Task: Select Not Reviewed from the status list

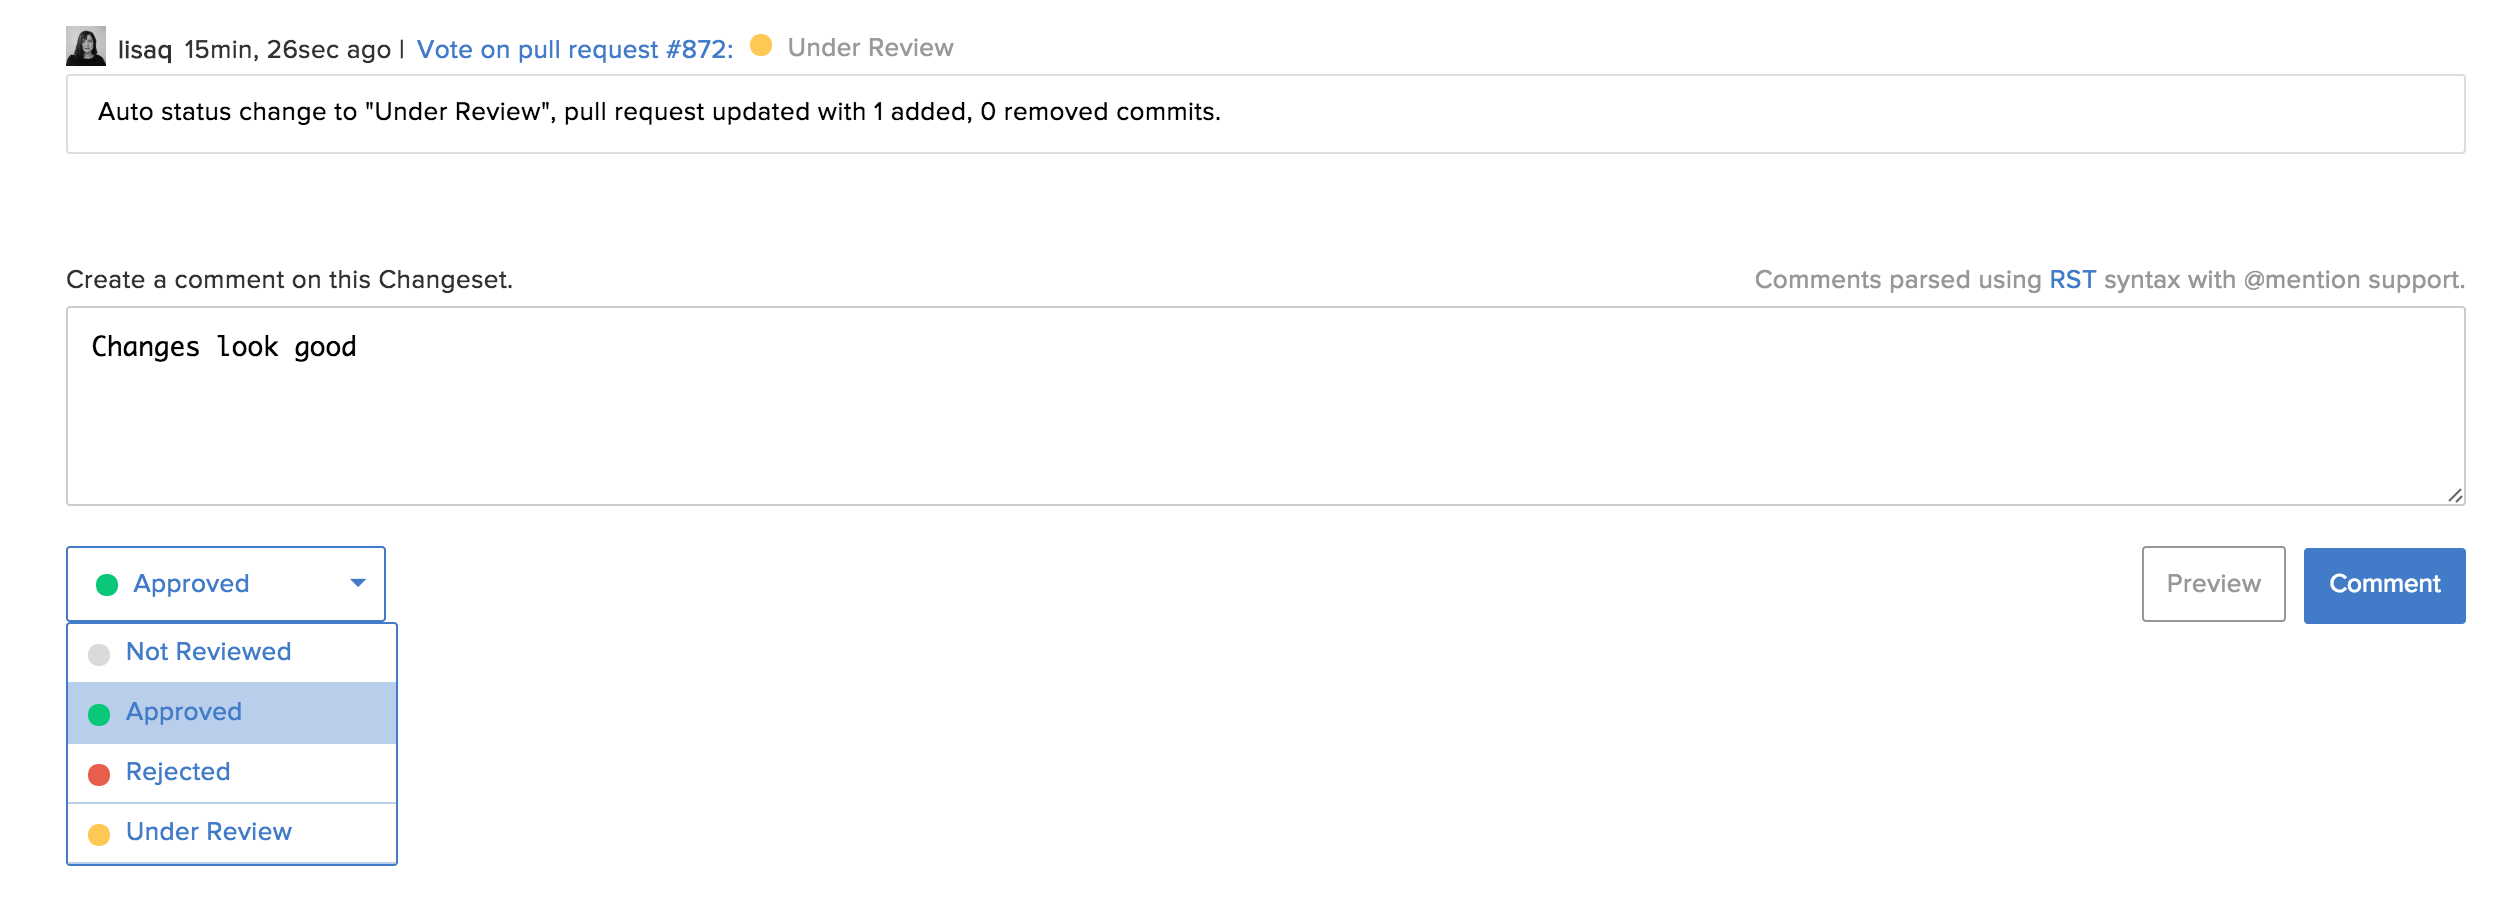Action: (208, 652)
